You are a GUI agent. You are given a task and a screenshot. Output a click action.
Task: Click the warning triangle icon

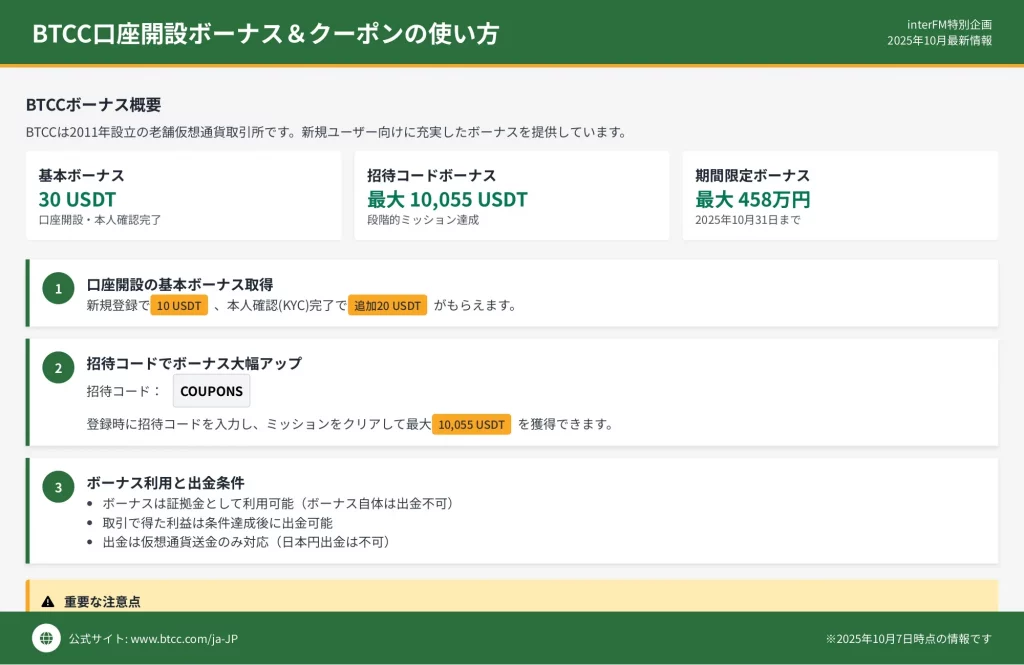click(48, 602)
